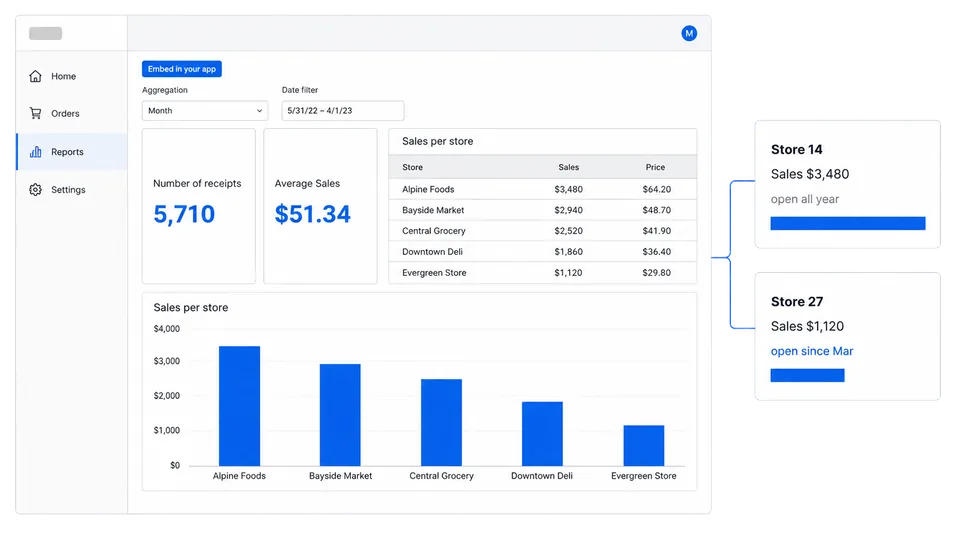
Task: Select Bayside Market in the table
Action: coord(542,210)
